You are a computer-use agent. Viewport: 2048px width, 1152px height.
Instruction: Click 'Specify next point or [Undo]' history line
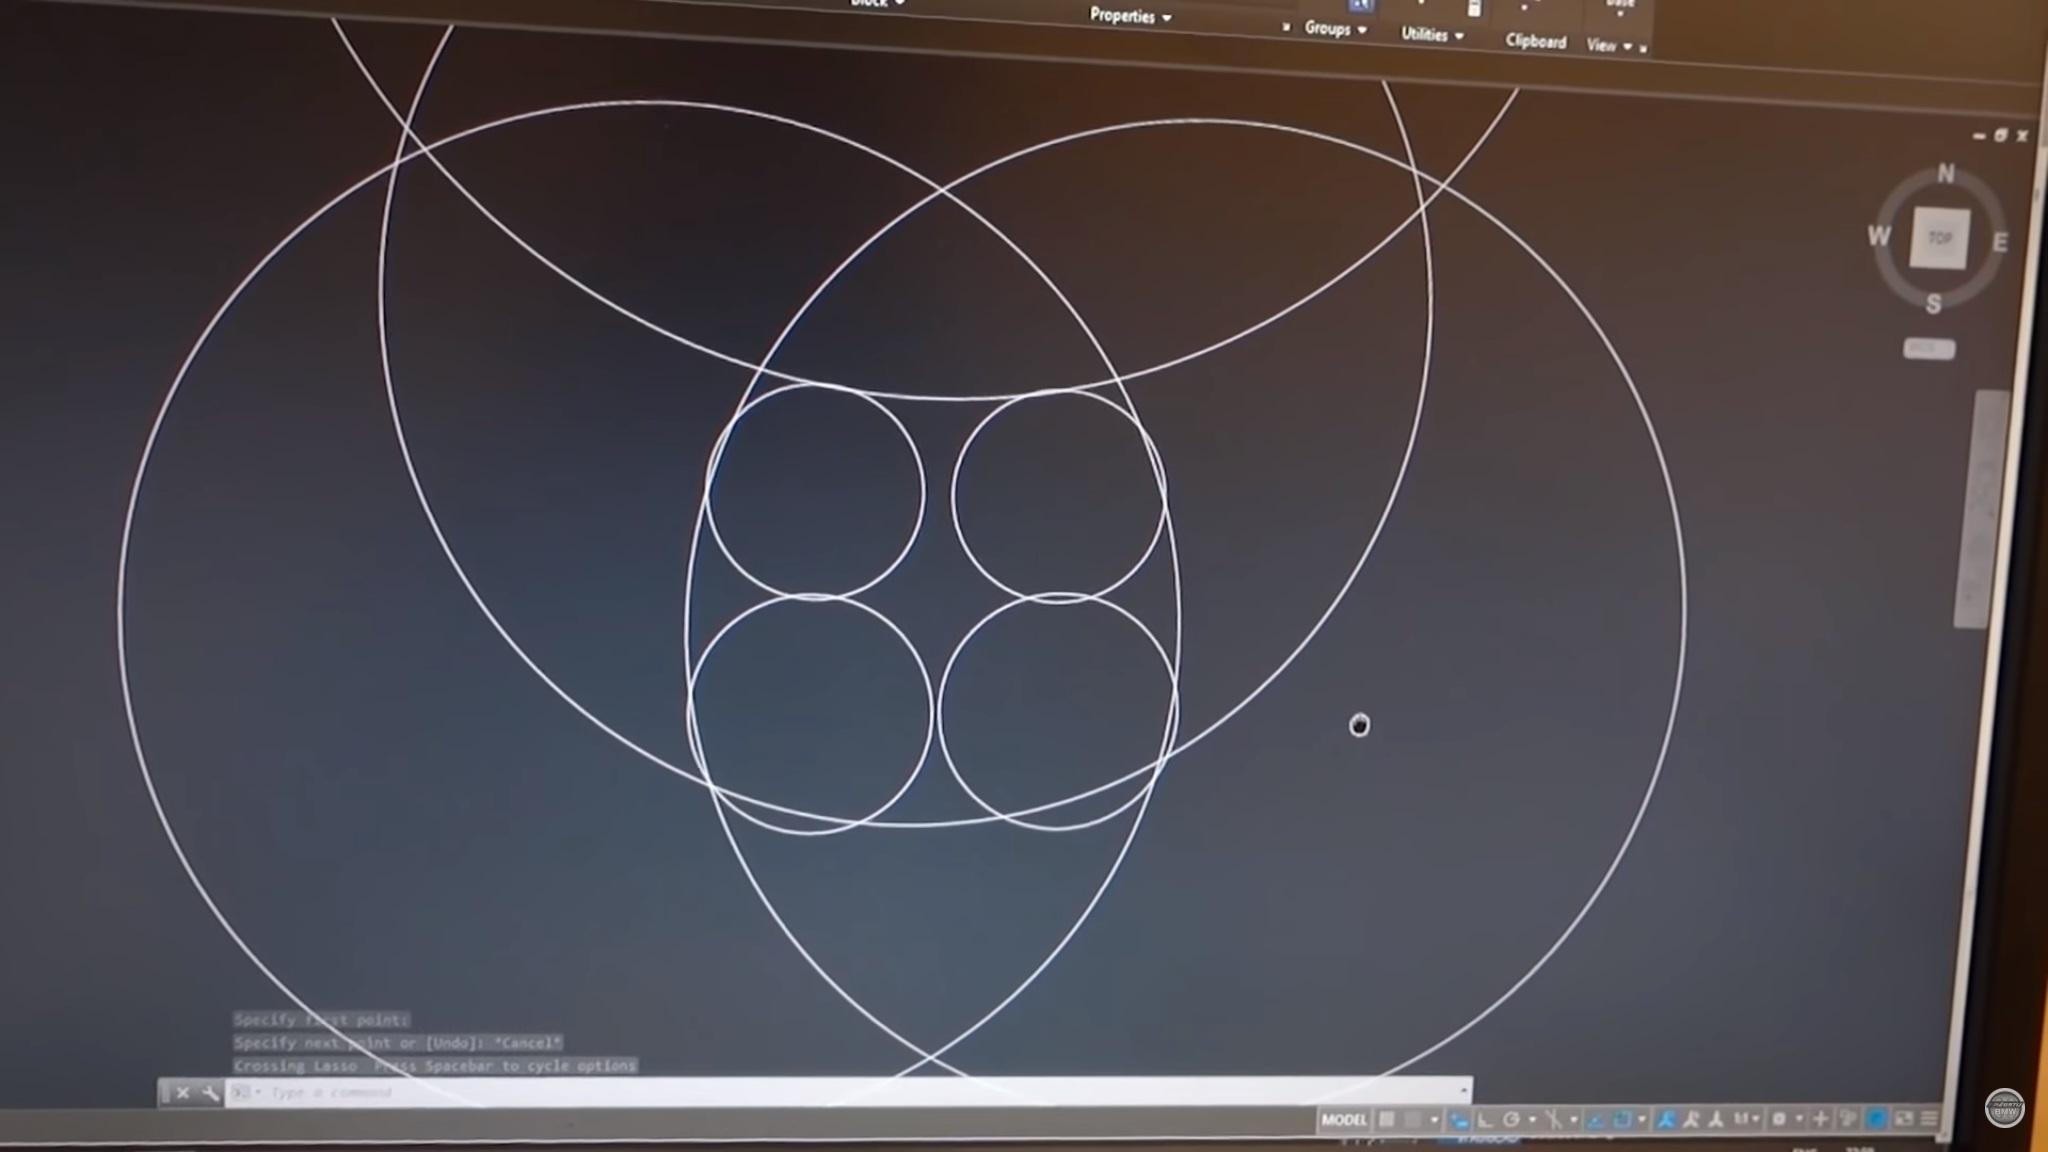398,1043
